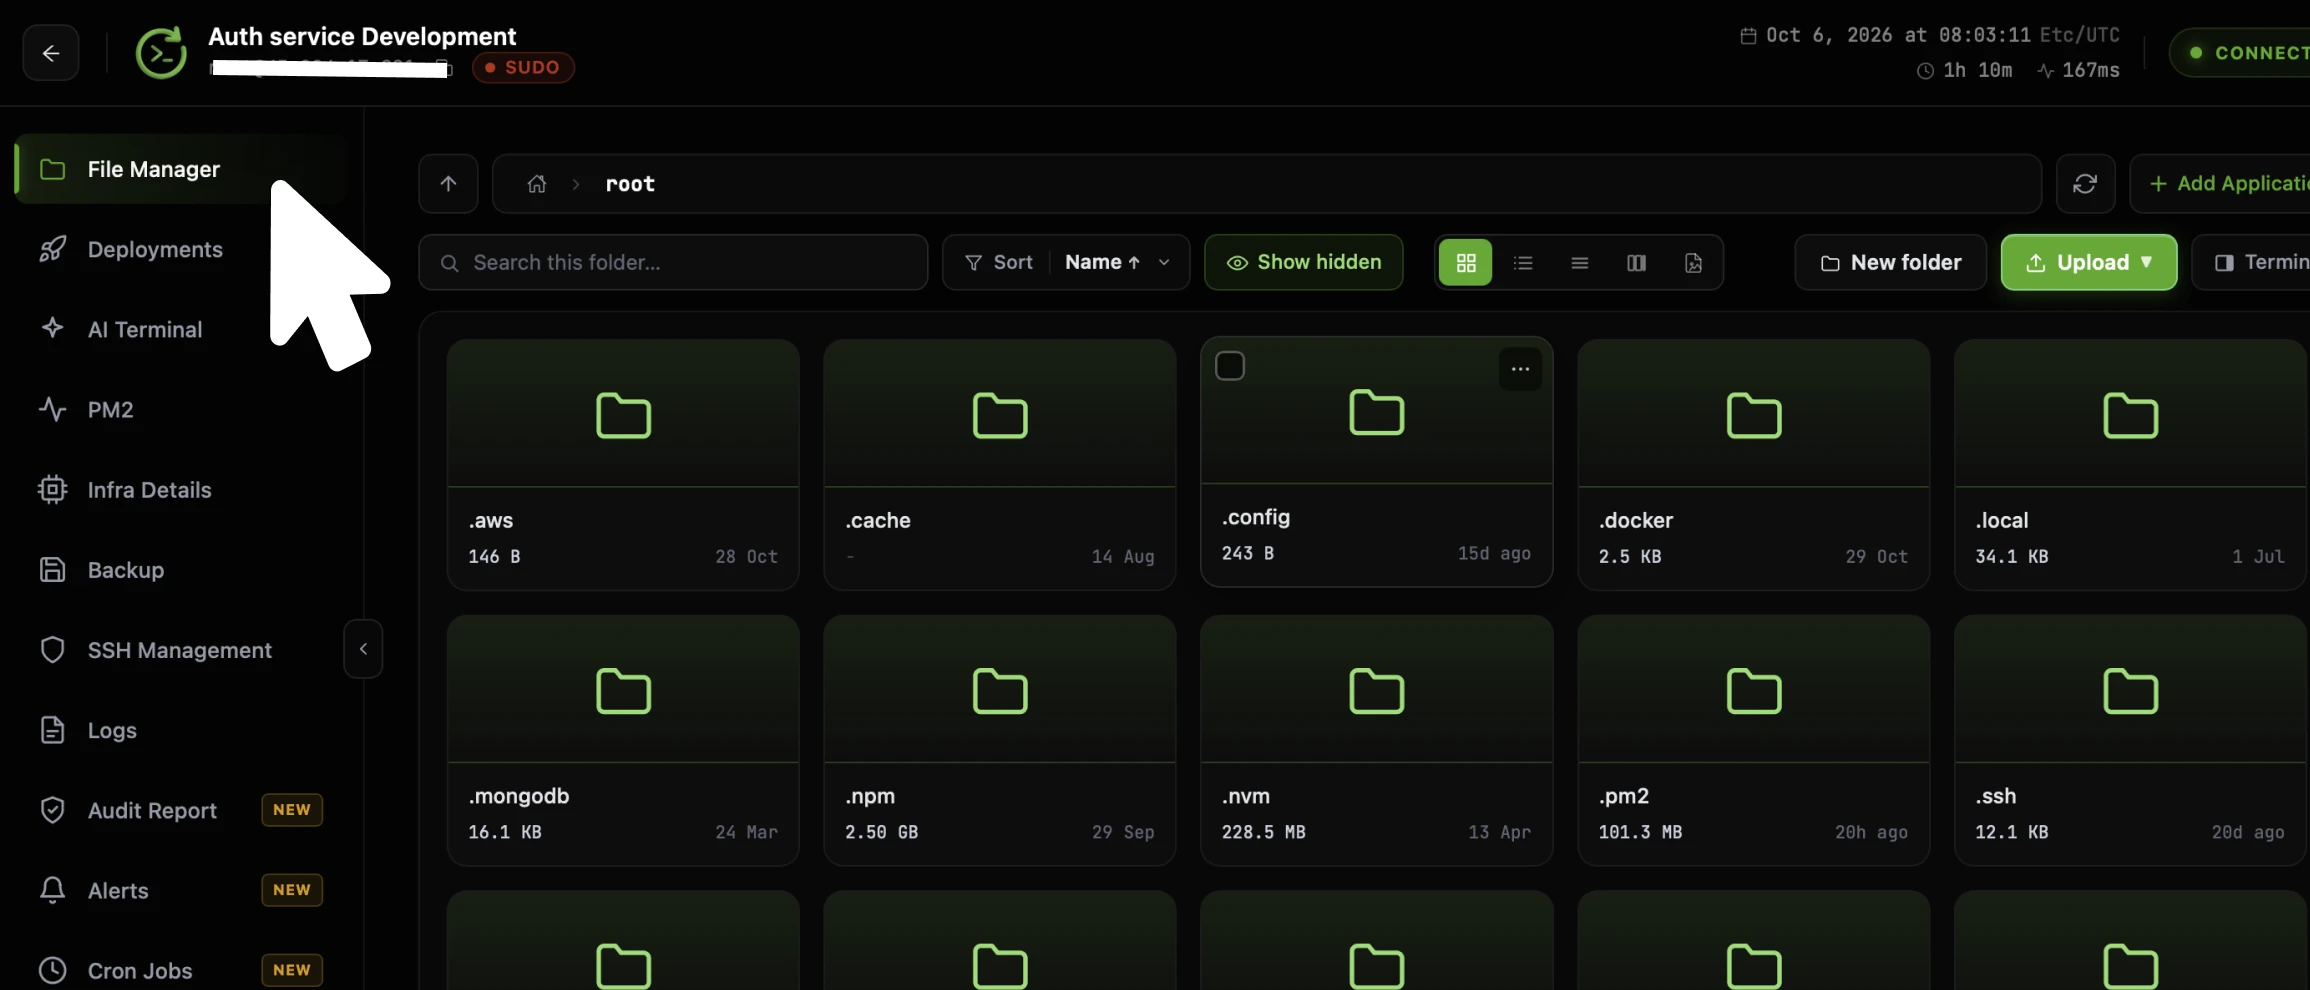
Task: Click Add Application button
Action: [2219, 183]
